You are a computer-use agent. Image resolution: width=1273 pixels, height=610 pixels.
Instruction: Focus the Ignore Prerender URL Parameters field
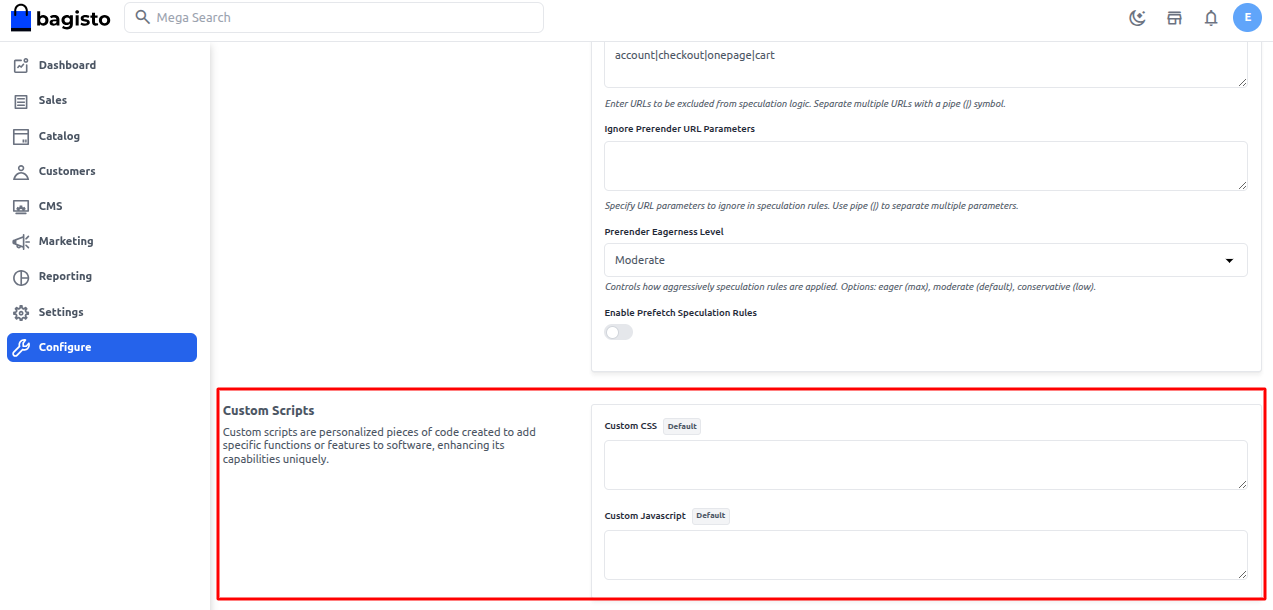click(925, 165)
